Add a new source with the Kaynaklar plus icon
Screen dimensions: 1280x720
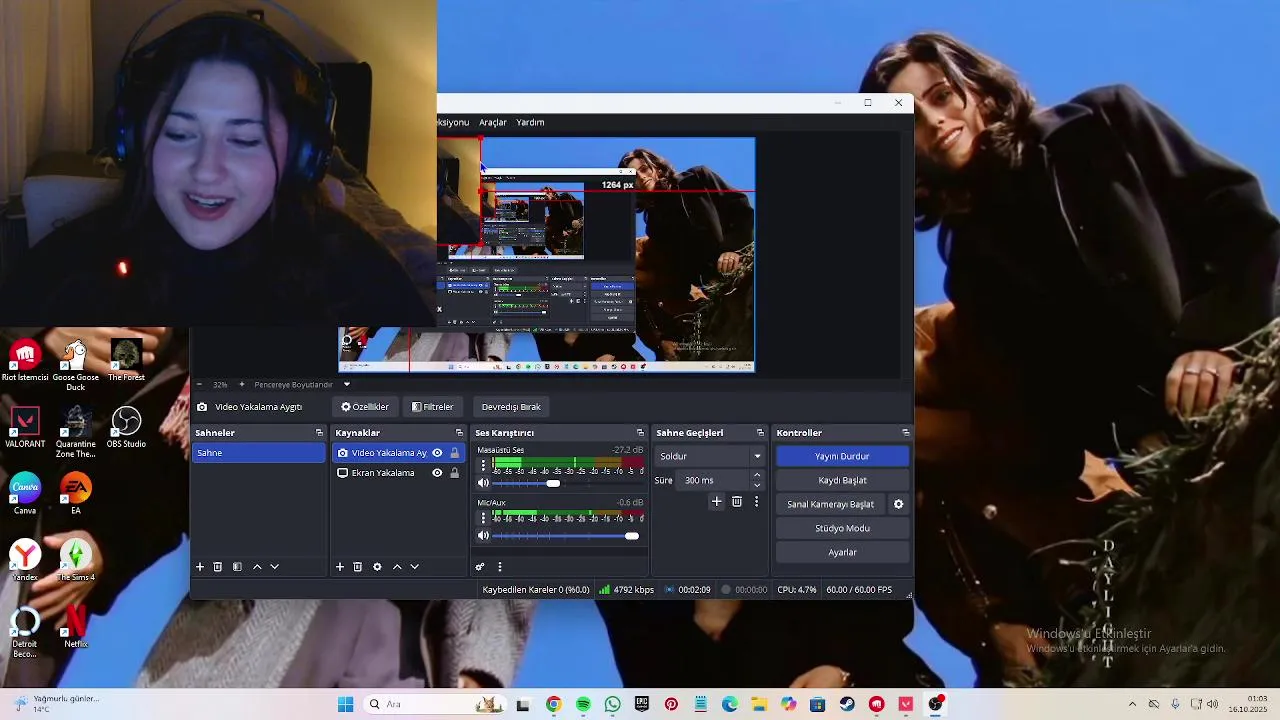[x=340, y=567]
